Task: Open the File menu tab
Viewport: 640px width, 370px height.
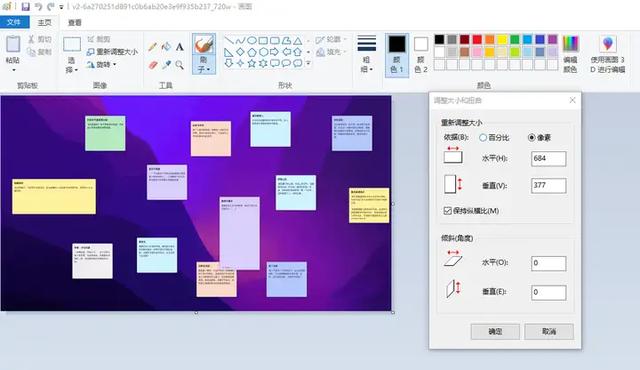Action: tap(14, 22)
